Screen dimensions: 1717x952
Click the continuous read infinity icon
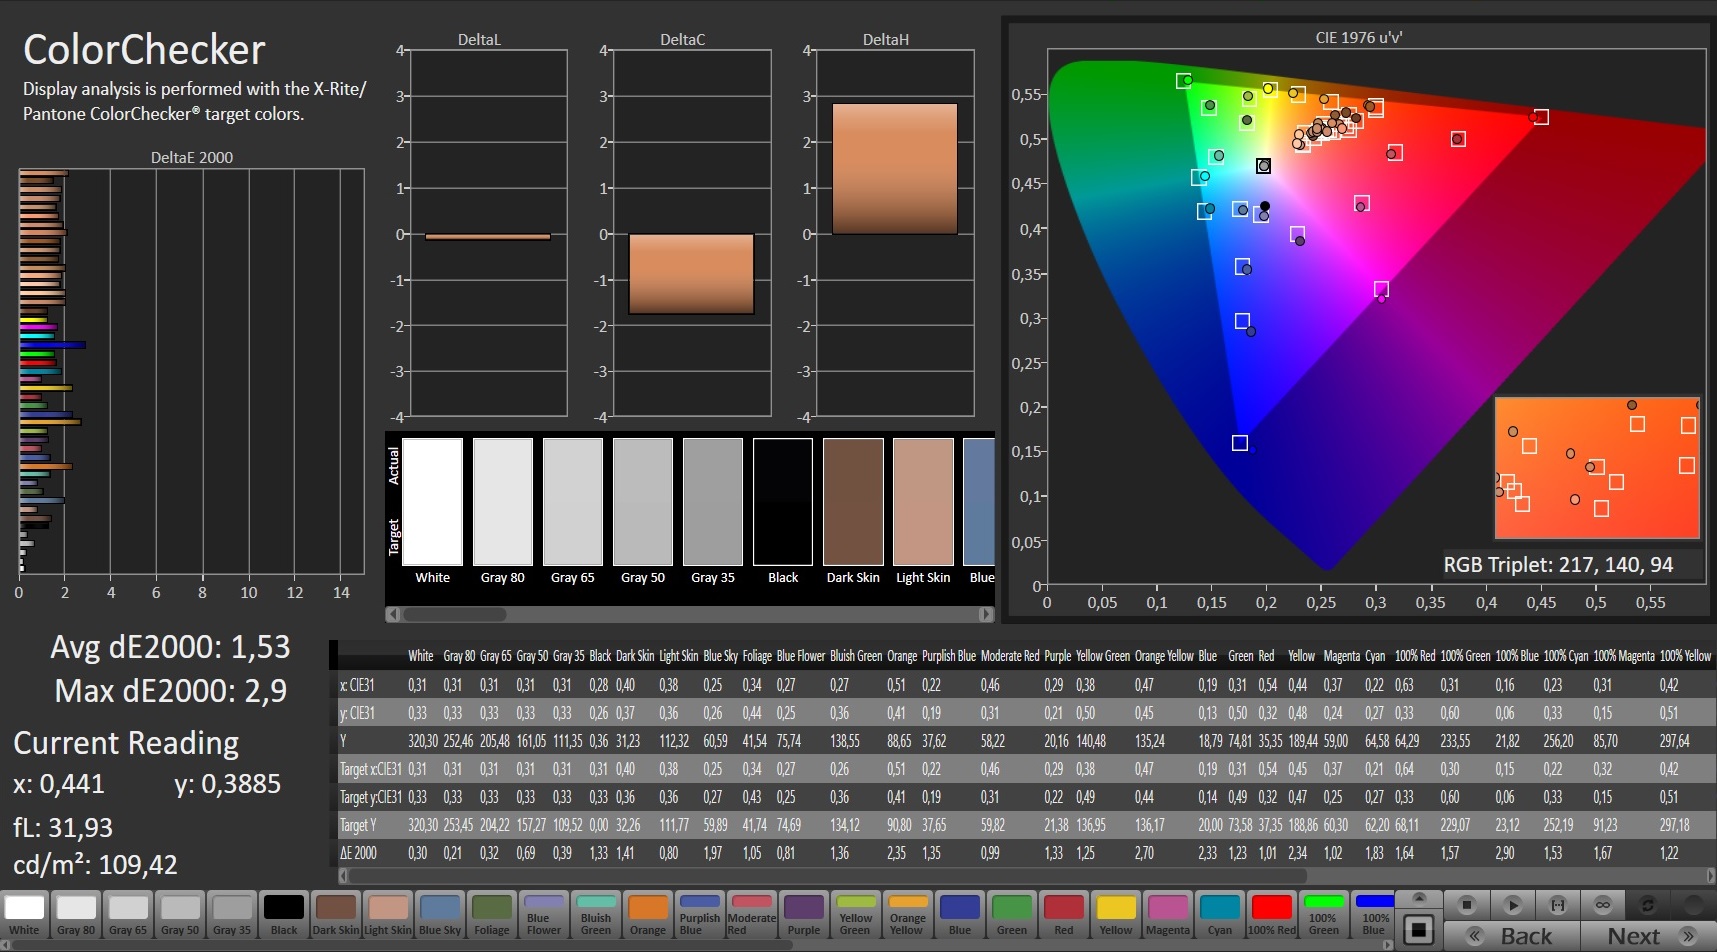(1602, 905)
